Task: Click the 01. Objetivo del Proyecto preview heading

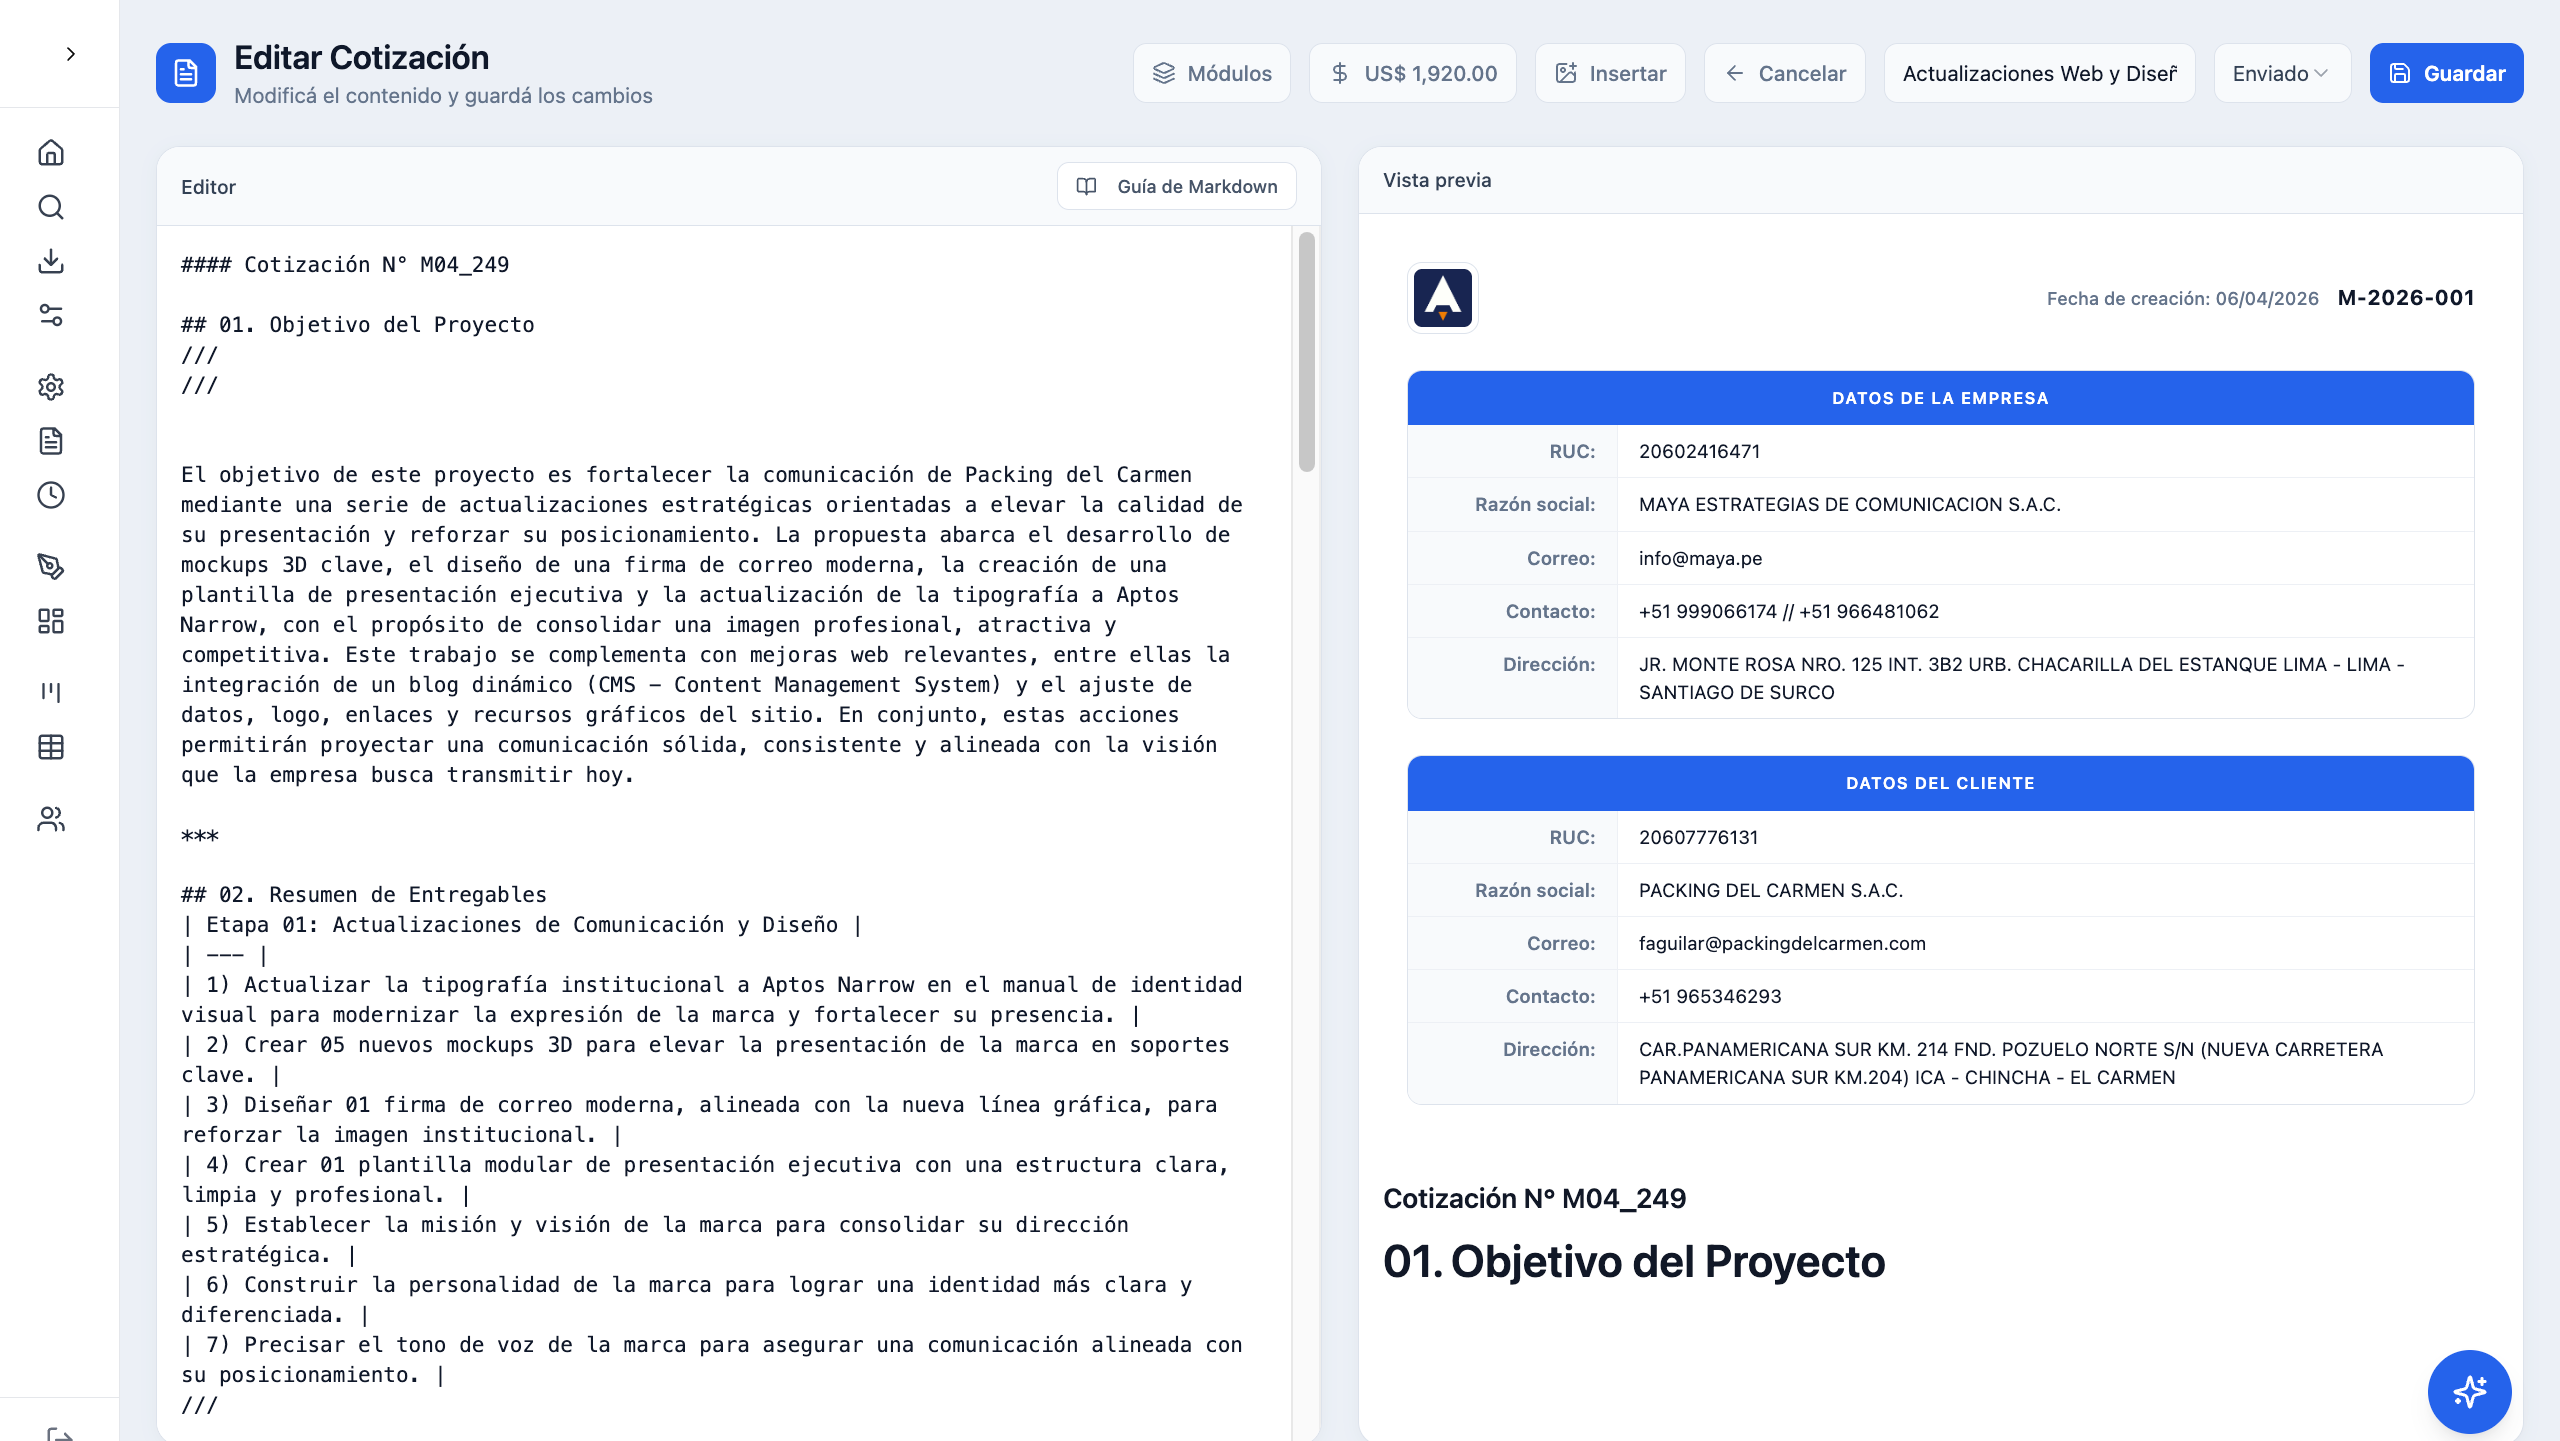Action: click(1634, 1261)
